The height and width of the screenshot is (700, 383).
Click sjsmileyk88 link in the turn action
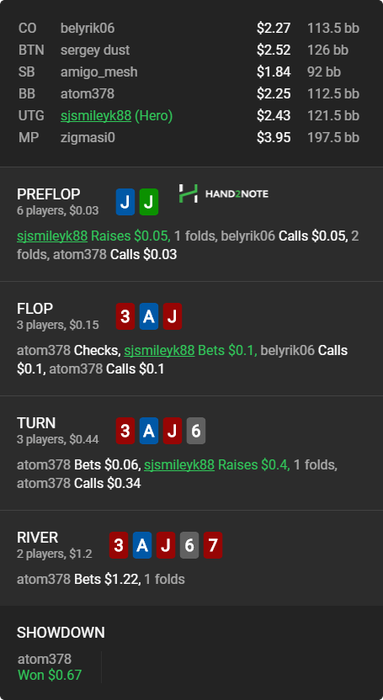[x=179, y=465]
